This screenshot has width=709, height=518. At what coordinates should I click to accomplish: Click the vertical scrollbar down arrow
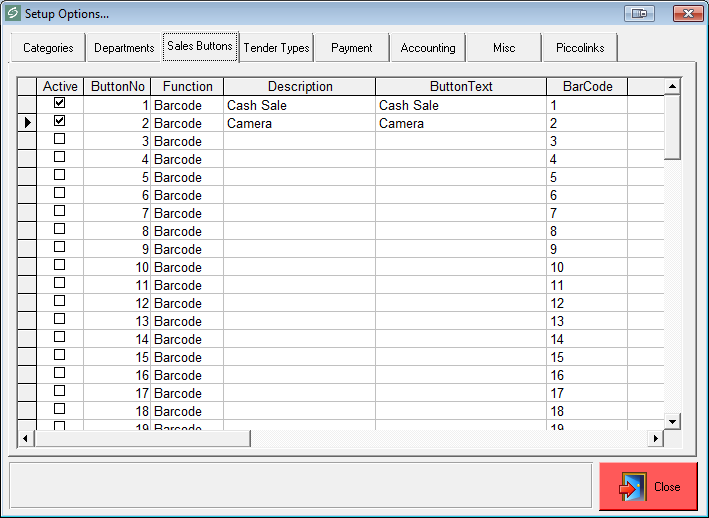[x=673, y=422]
